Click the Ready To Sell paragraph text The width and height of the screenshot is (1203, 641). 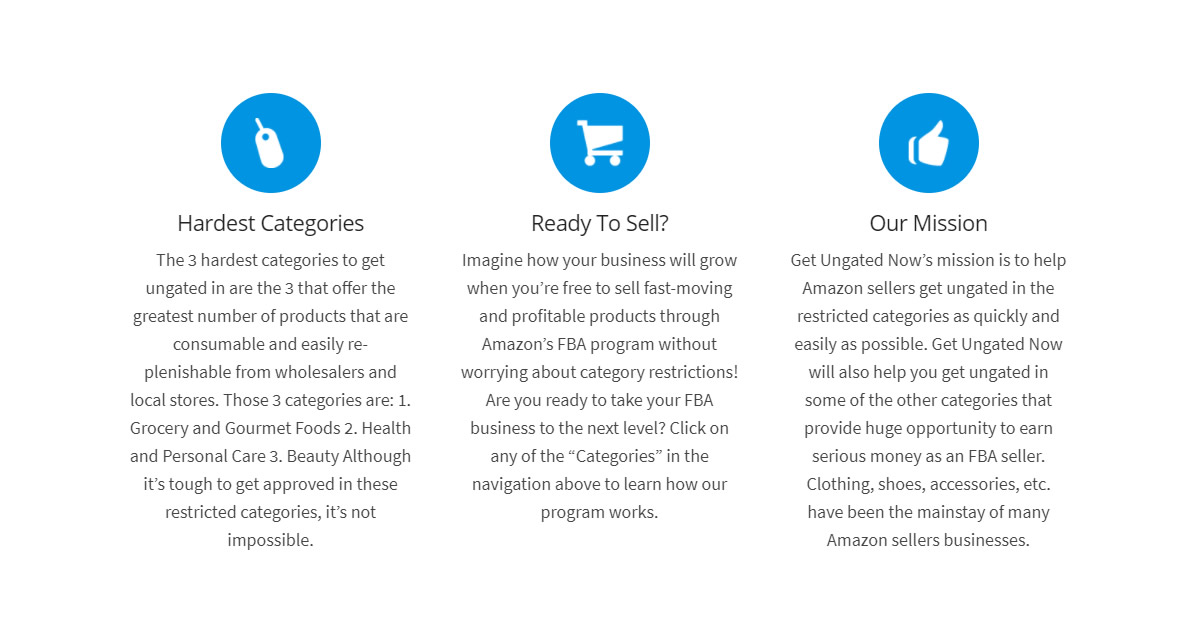tap(600, 386)
